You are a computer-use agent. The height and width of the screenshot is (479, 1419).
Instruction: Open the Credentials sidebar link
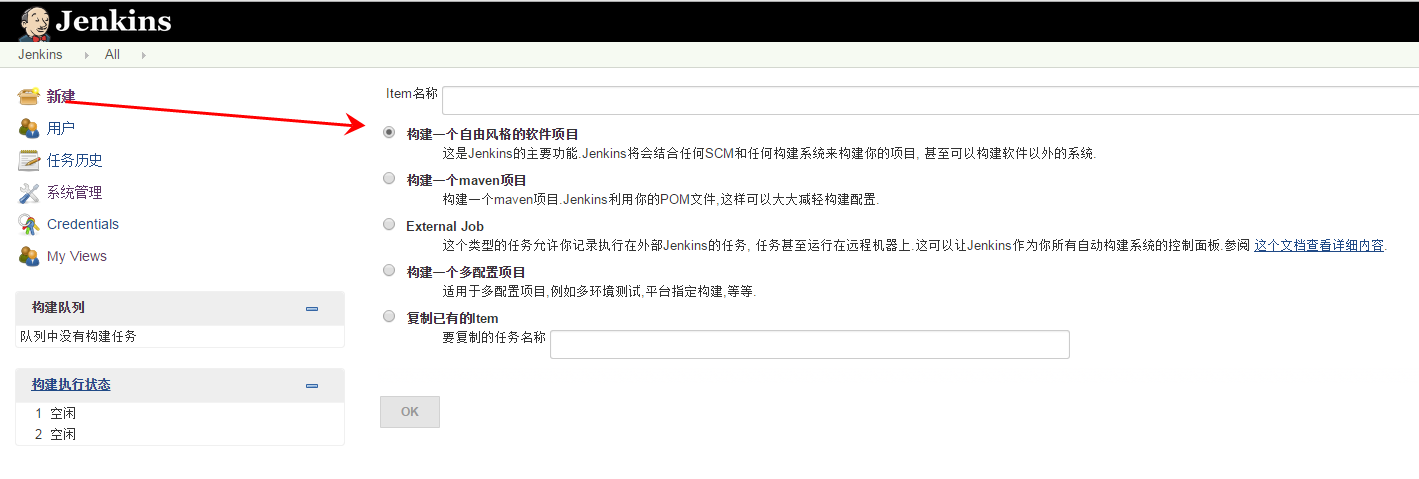pos(83,224)
